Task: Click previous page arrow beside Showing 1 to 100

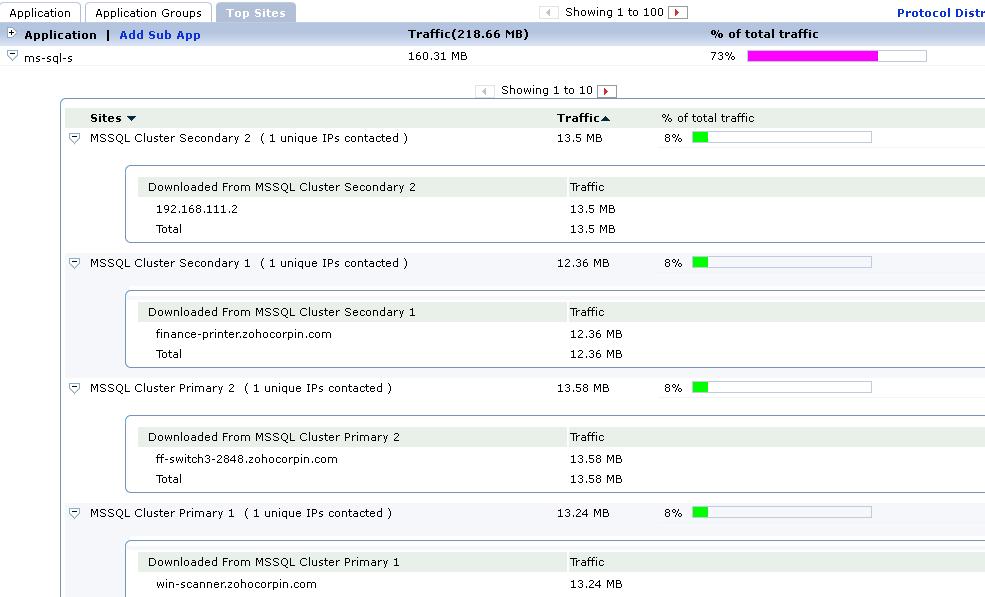Action: [x=549, y=13]
